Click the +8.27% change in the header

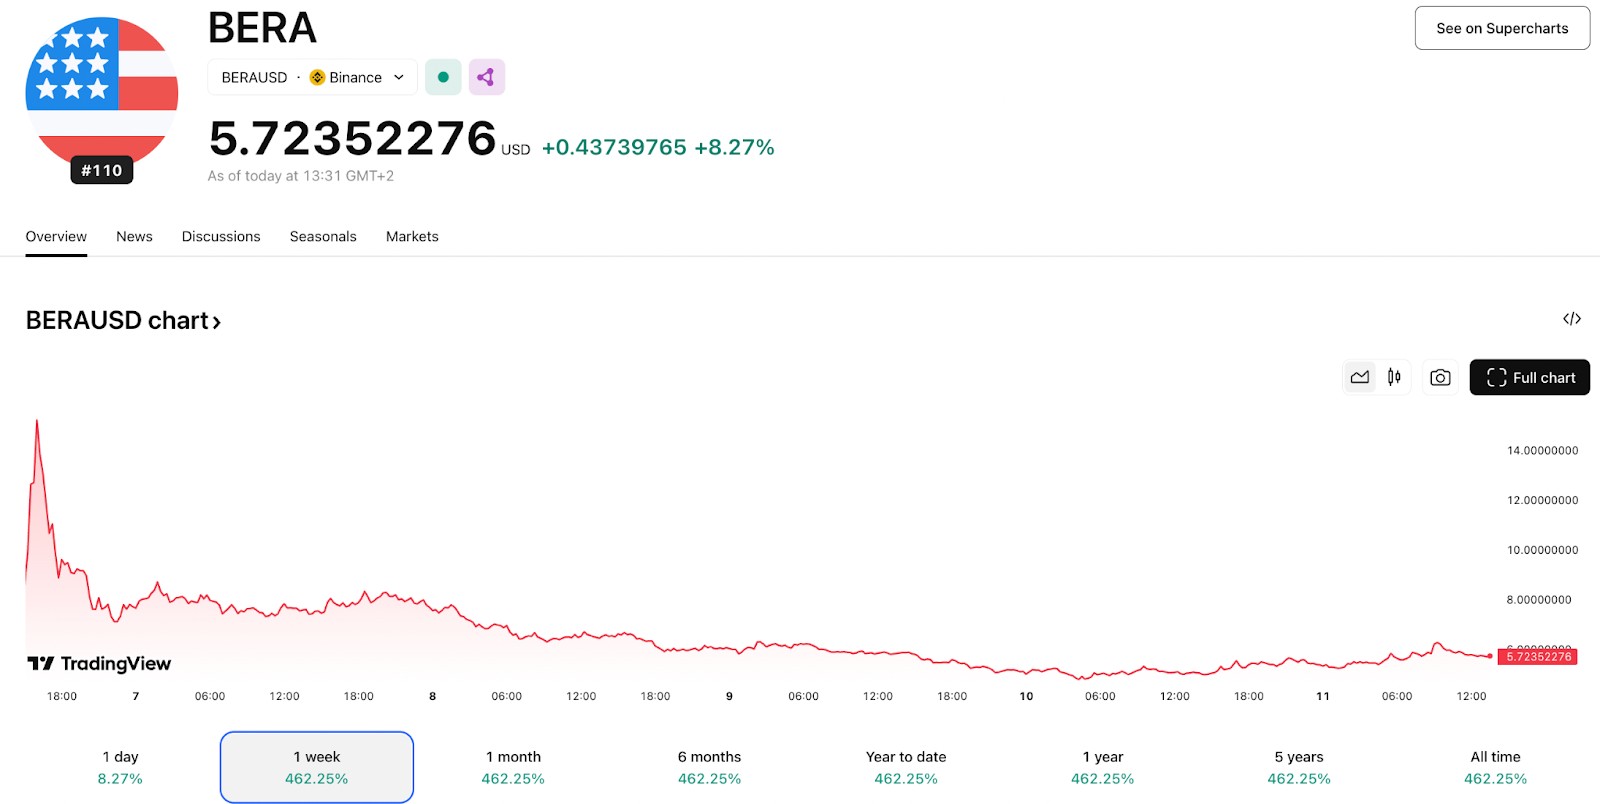734,147
